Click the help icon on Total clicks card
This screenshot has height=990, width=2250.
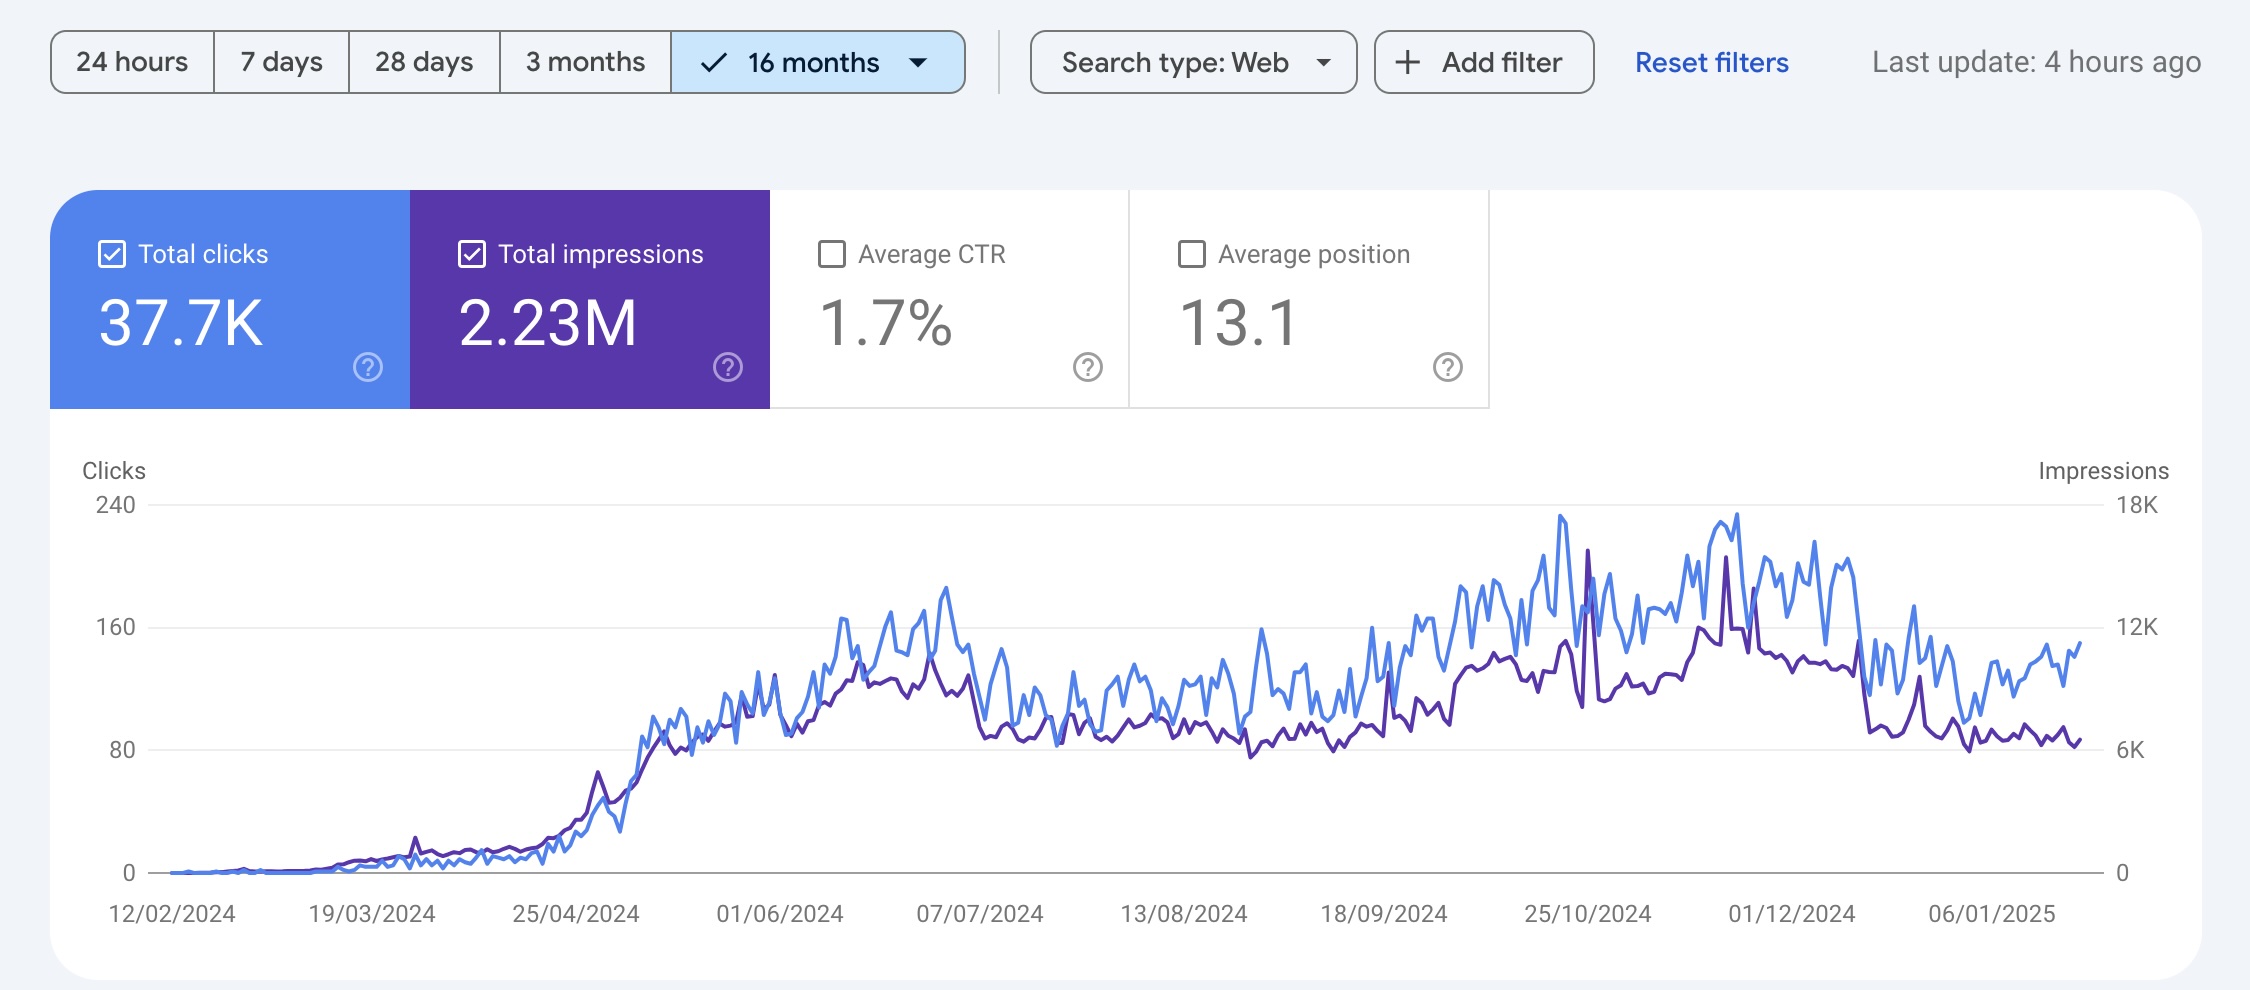tap(368, 368)
